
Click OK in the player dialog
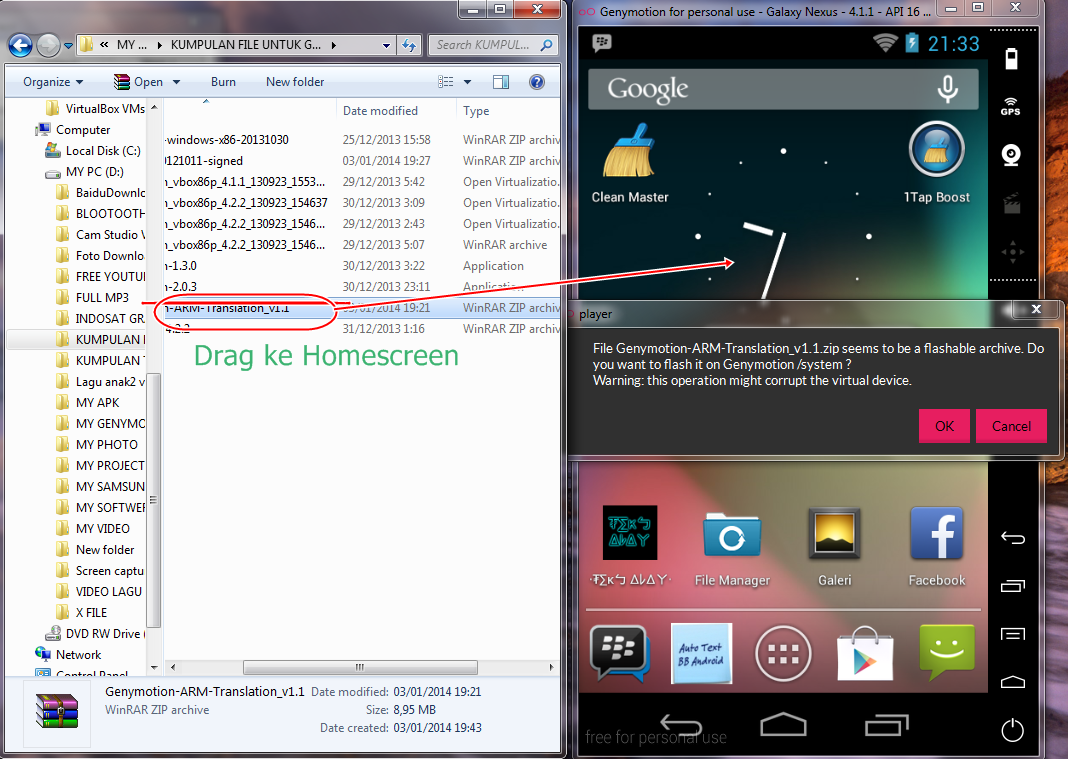[944, 426]
